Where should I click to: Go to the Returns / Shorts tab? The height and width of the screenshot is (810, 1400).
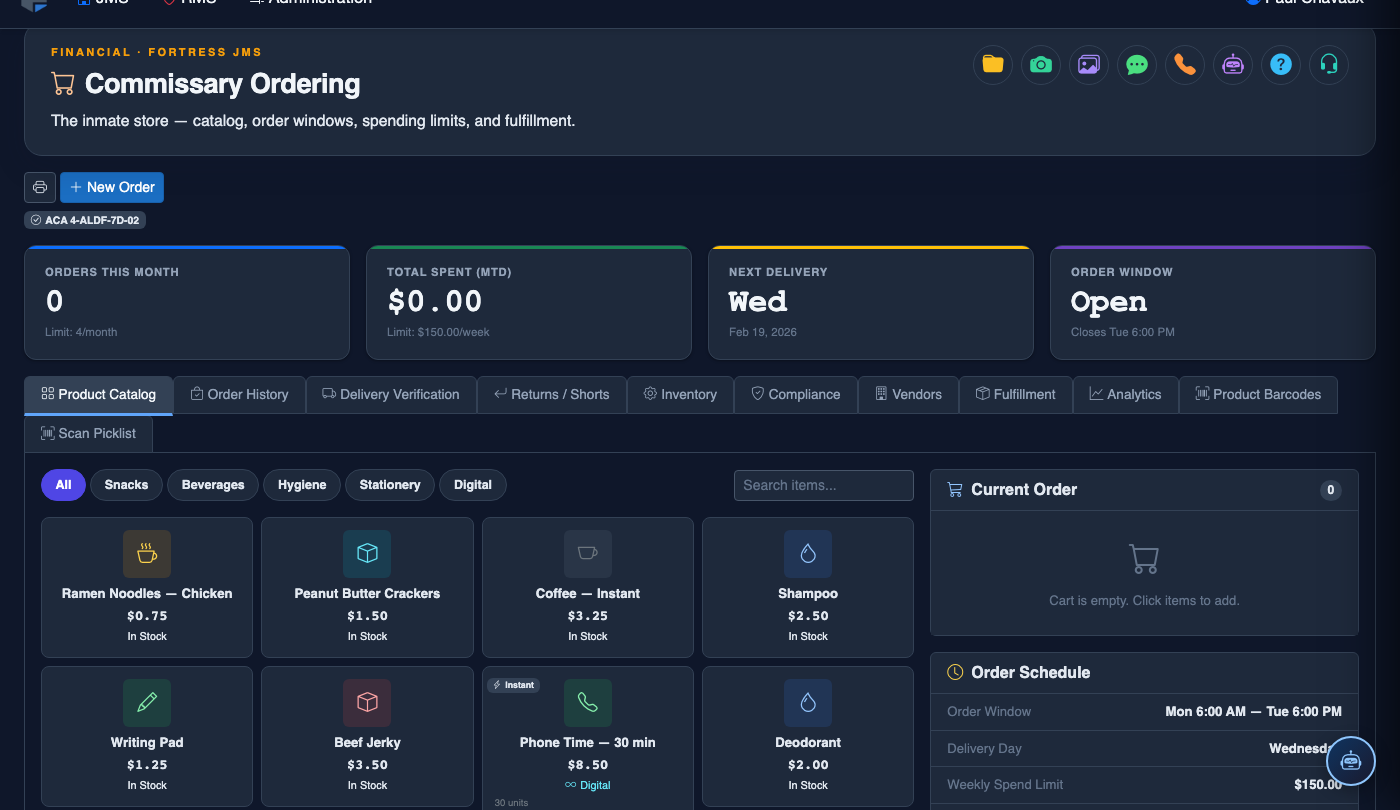coord(552,394)
